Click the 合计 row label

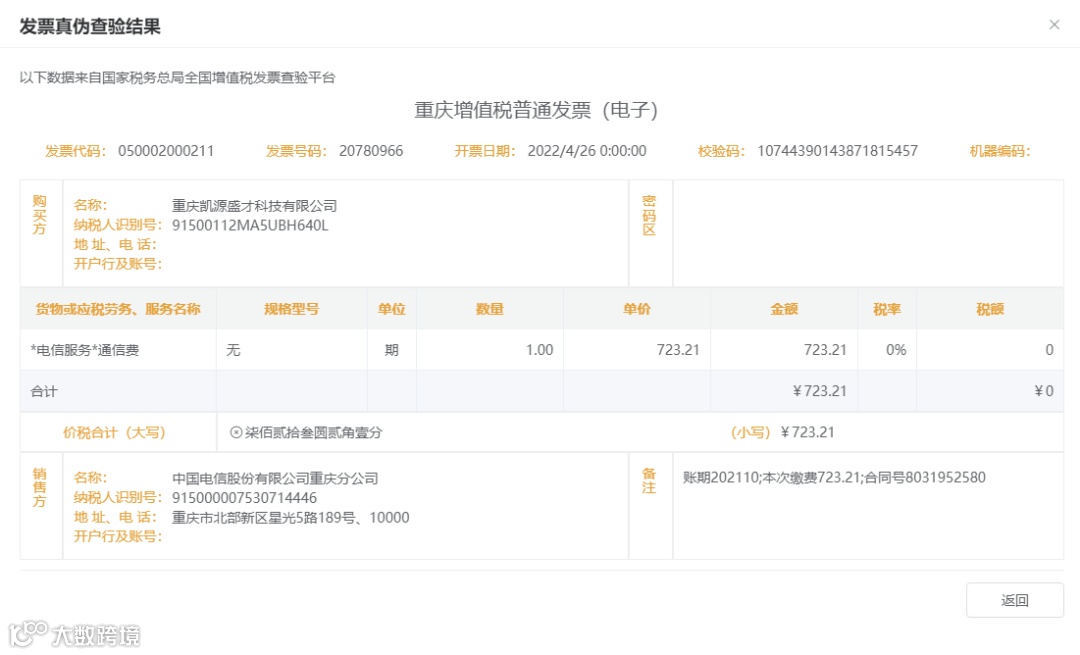click(x=44, y=391)
